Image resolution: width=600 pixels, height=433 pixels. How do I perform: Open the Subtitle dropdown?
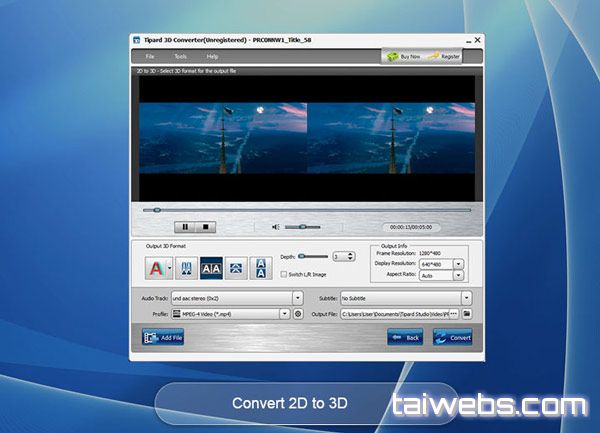(x=465, y=297)
